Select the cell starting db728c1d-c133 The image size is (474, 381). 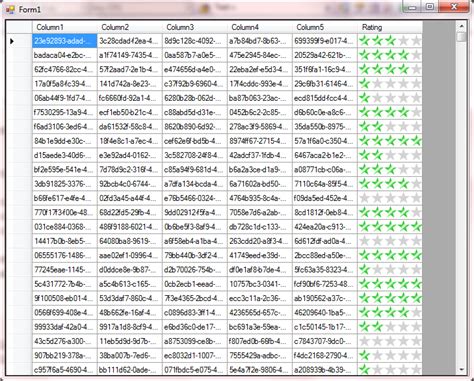tap(260, 227)
